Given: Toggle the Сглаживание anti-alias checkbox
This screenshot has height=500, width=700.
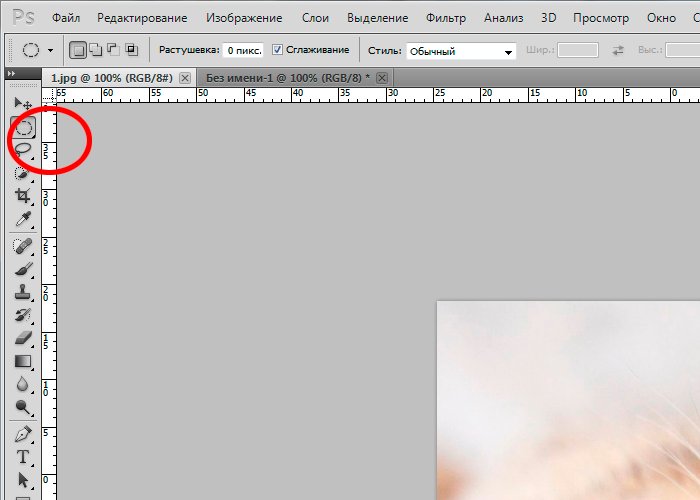Looking at the screenshot, I should tap(278, 50).
